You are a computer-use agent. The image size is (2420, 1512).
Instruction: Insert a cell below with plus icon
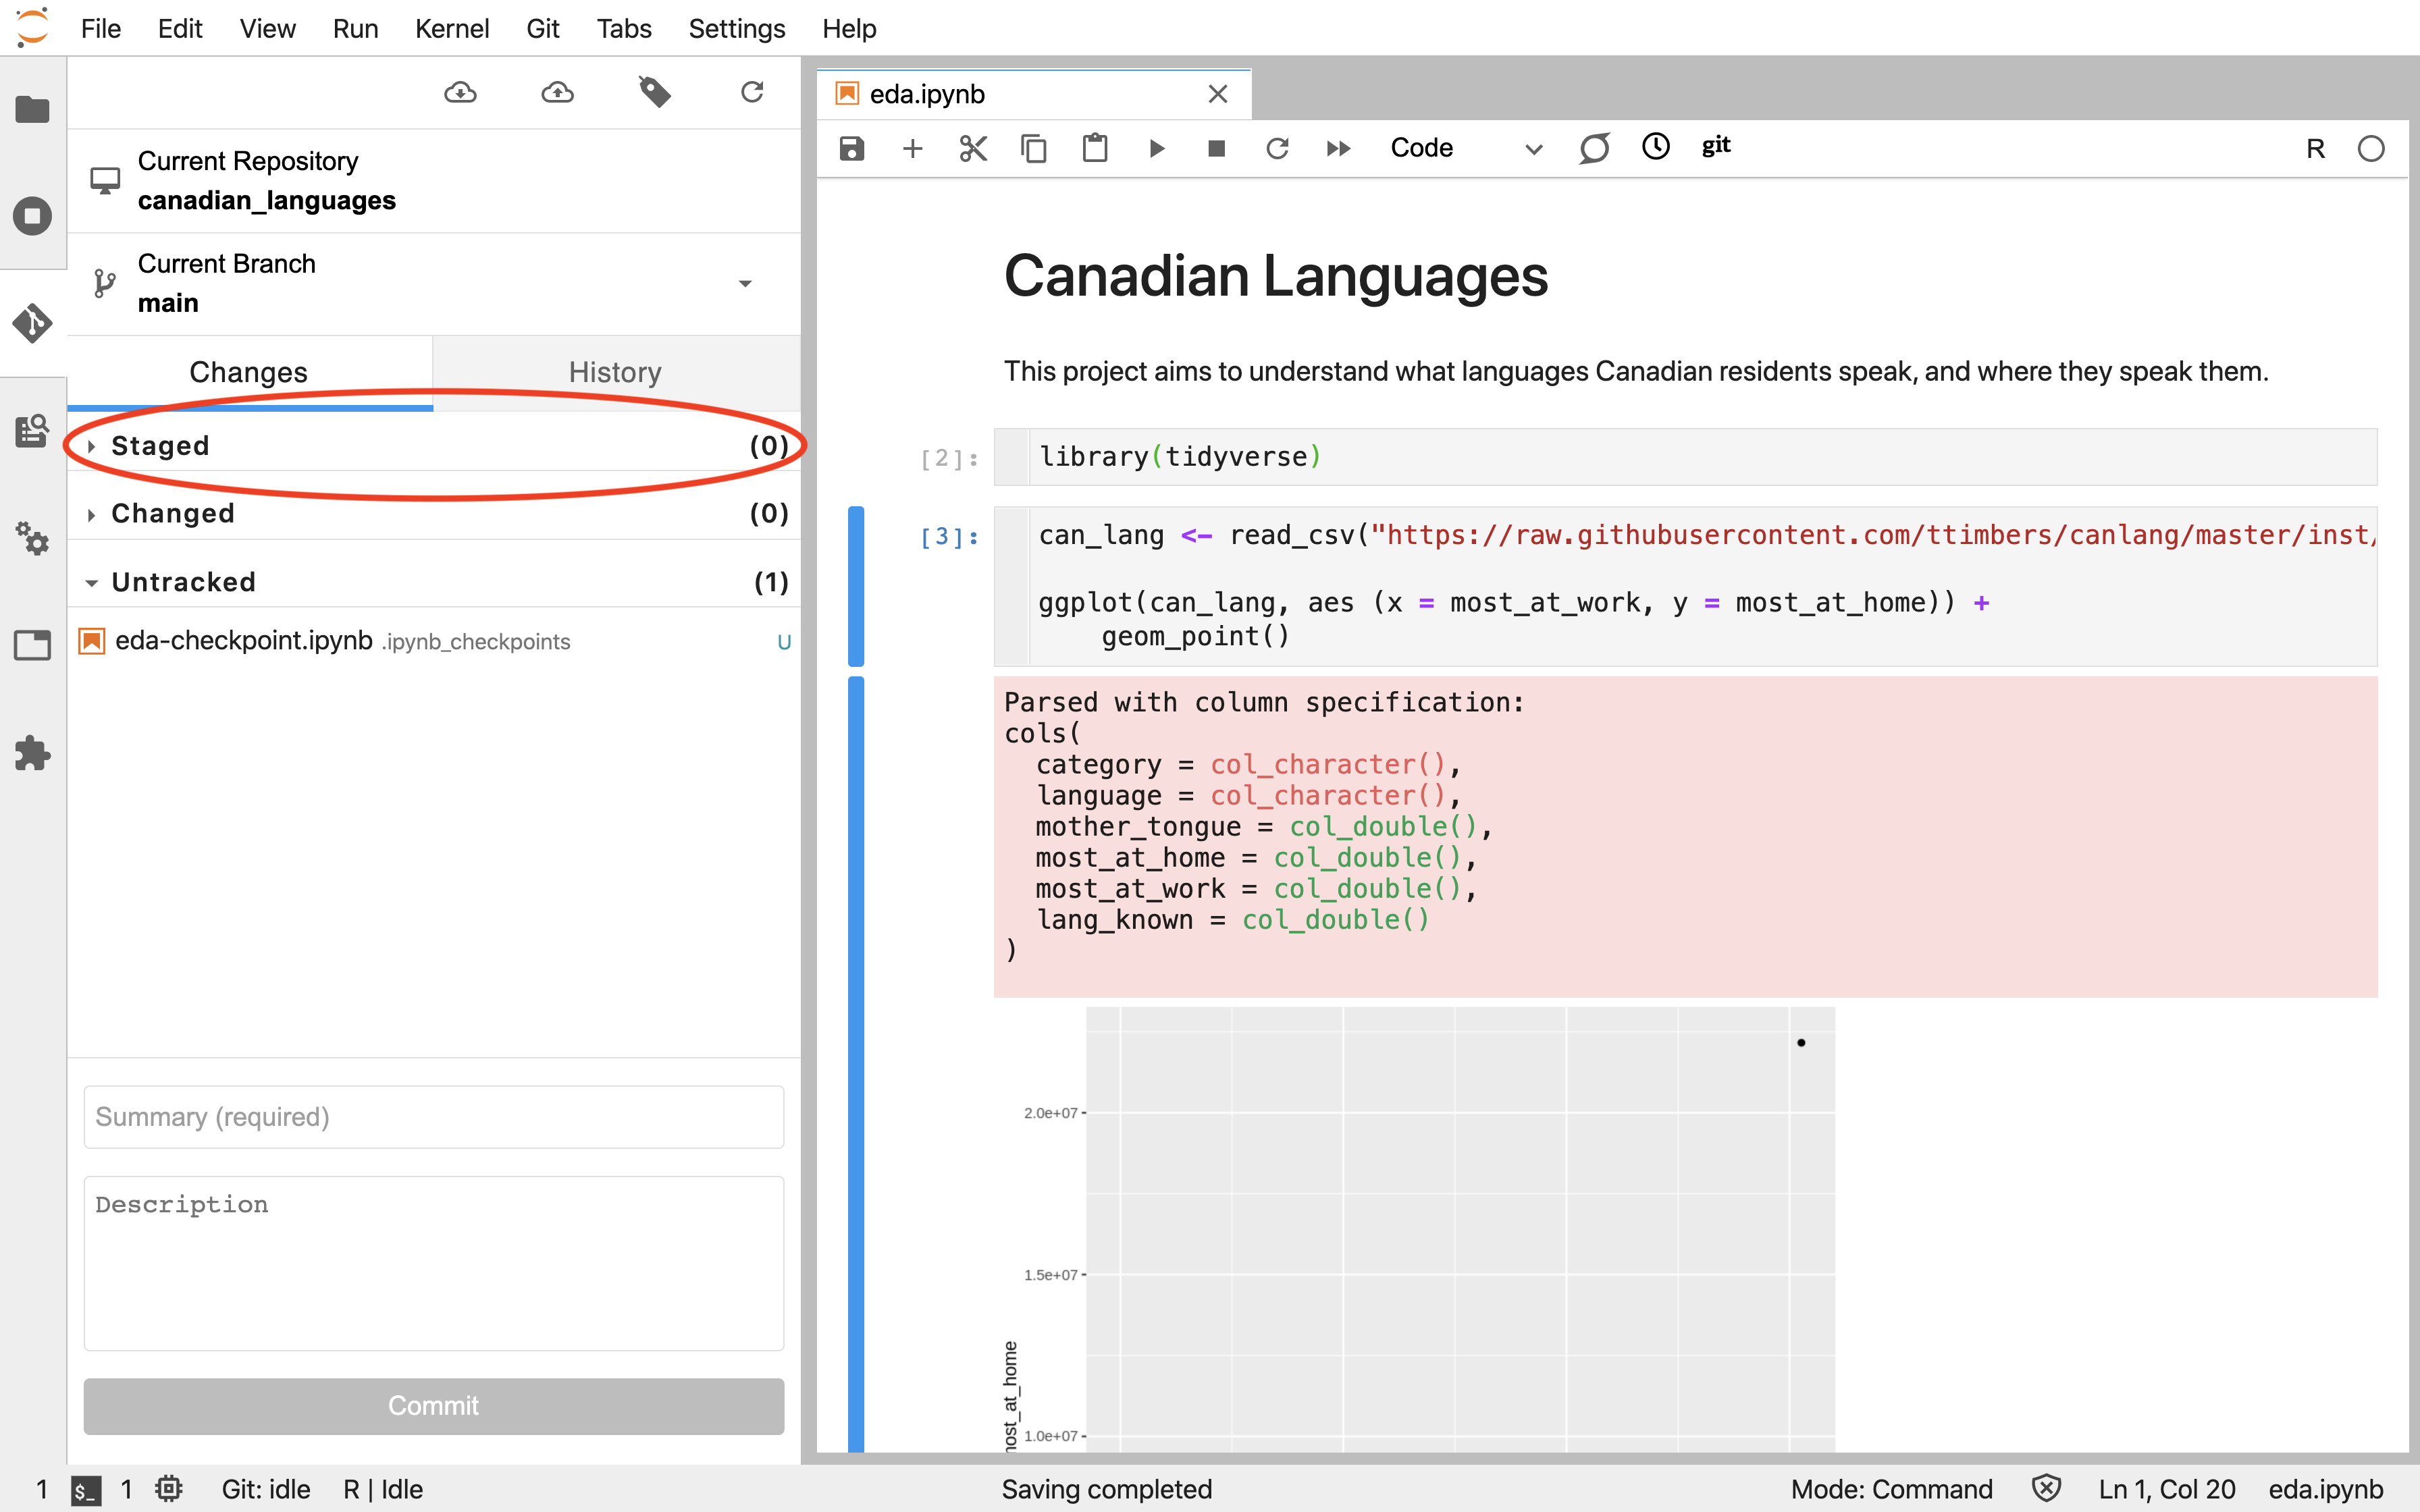pyautogui.click(x=912, y=149)
